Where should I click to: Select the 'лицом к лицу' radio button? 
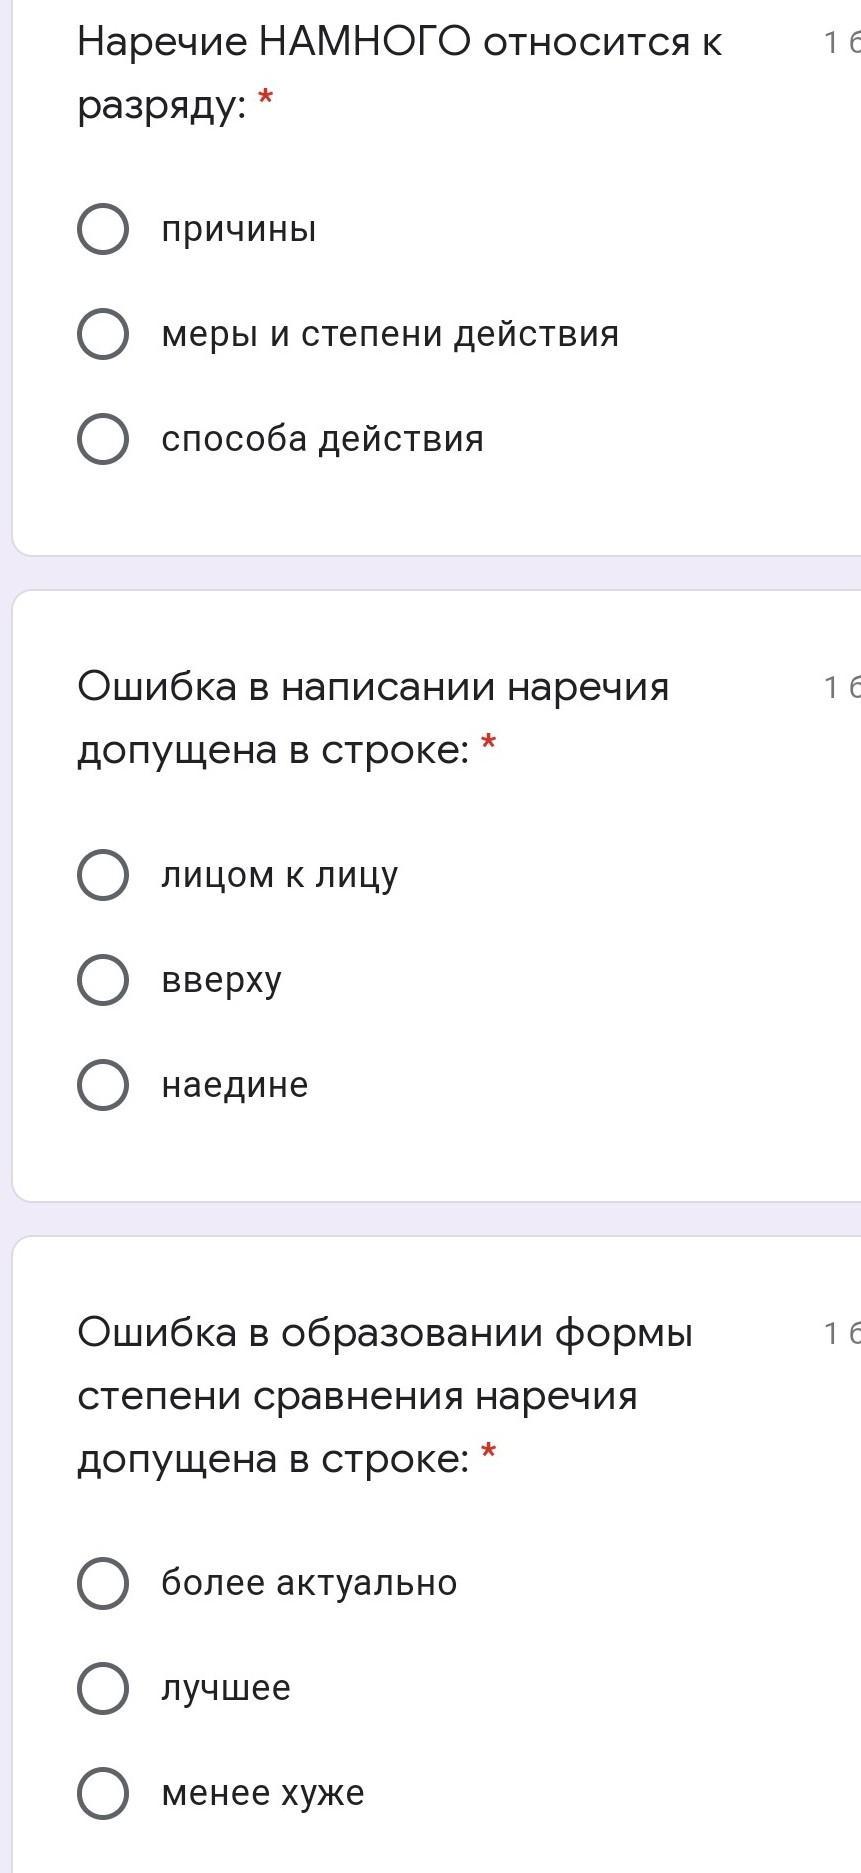click(x=103, y=875)
